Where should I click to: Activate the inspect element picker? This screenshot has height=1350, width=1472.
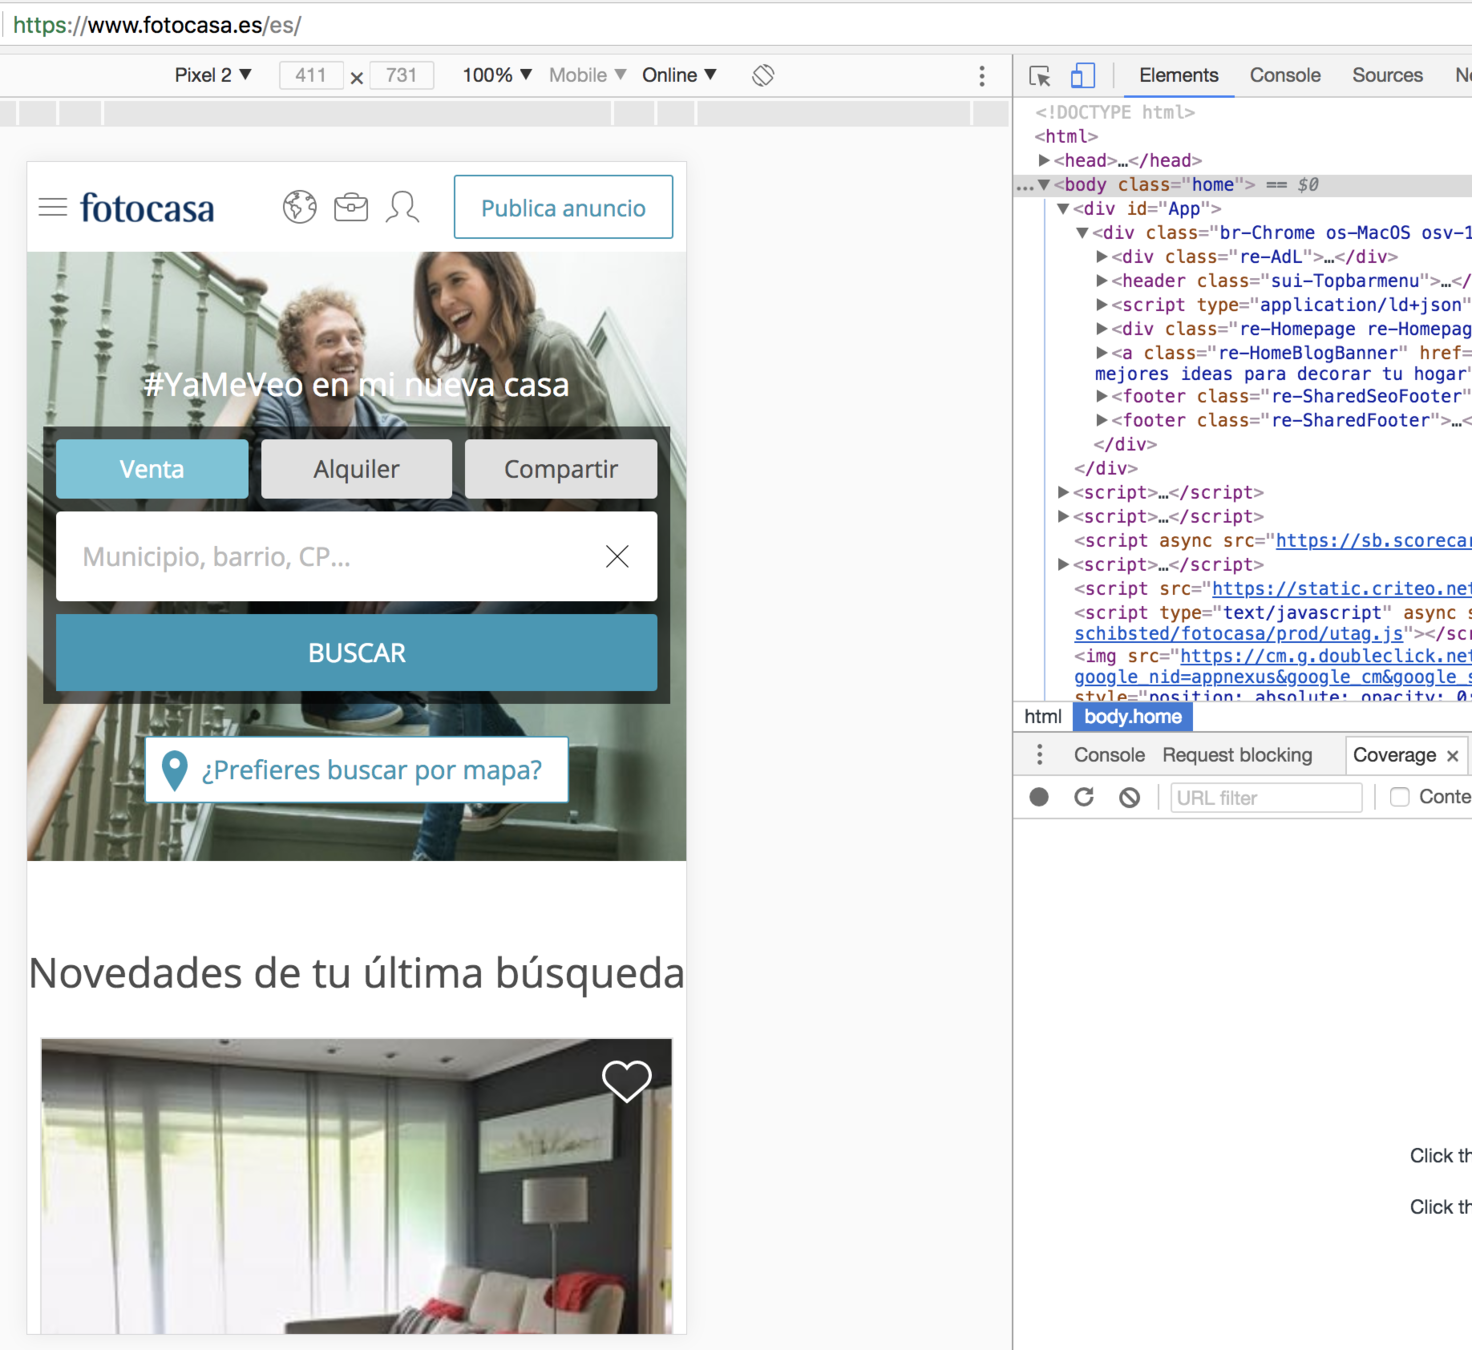1040,76
